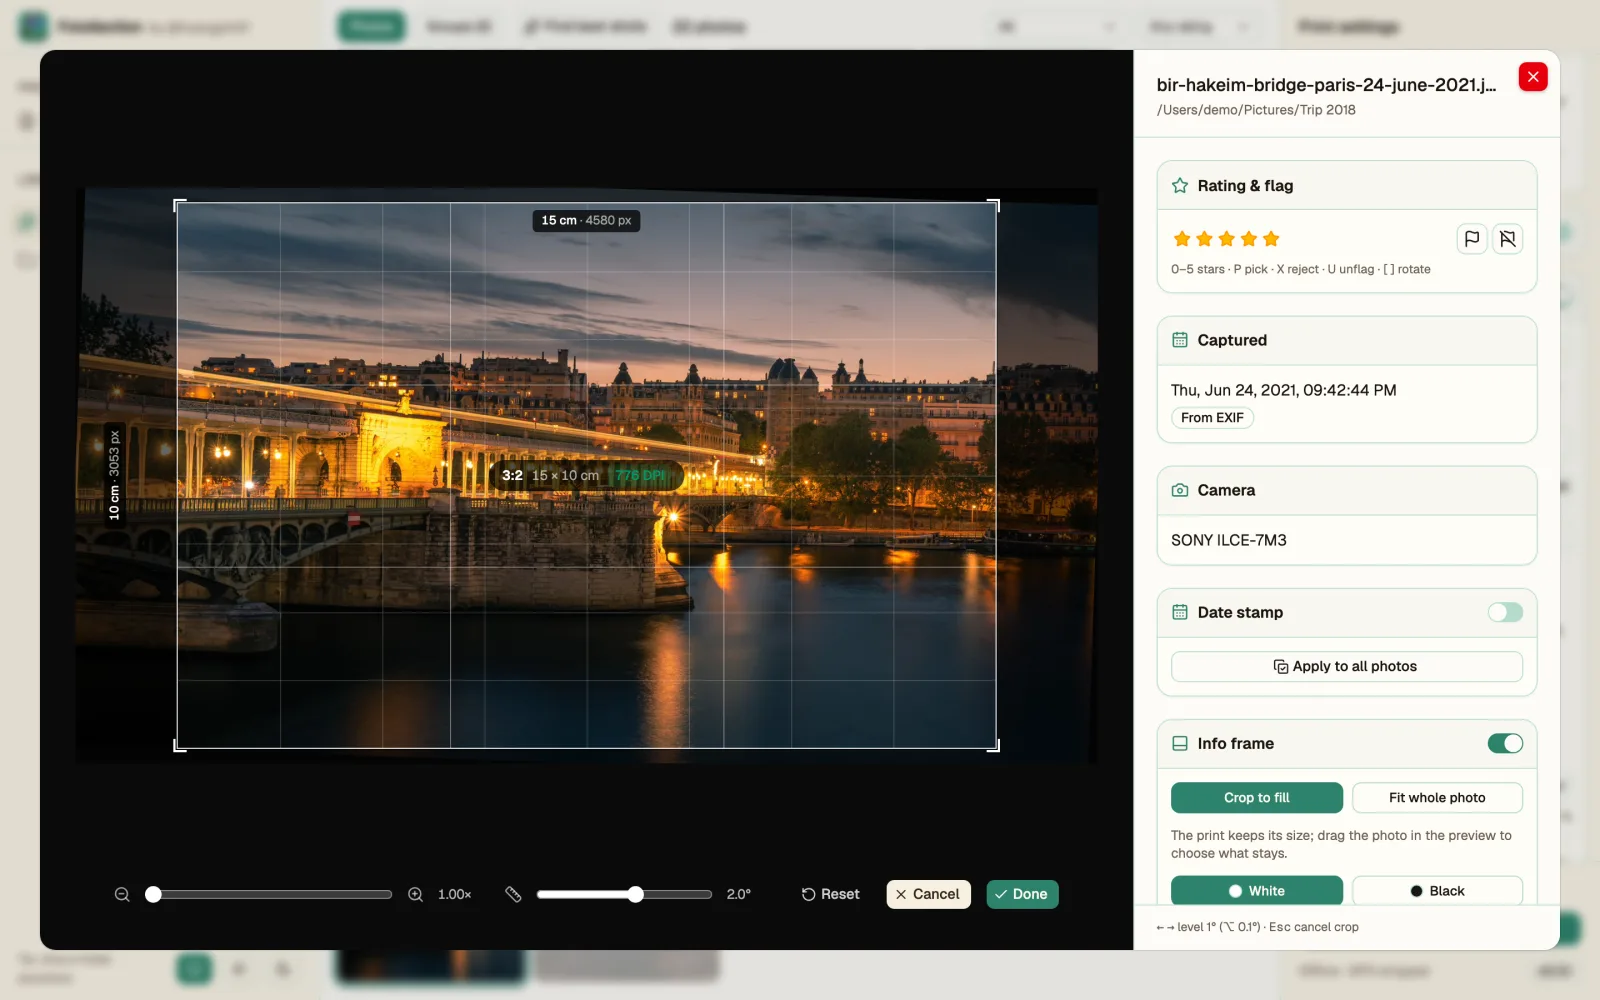Screen dimensions: 1600x1000
Task: Click the Info frame section icon
Action: tap(1180, 743)
